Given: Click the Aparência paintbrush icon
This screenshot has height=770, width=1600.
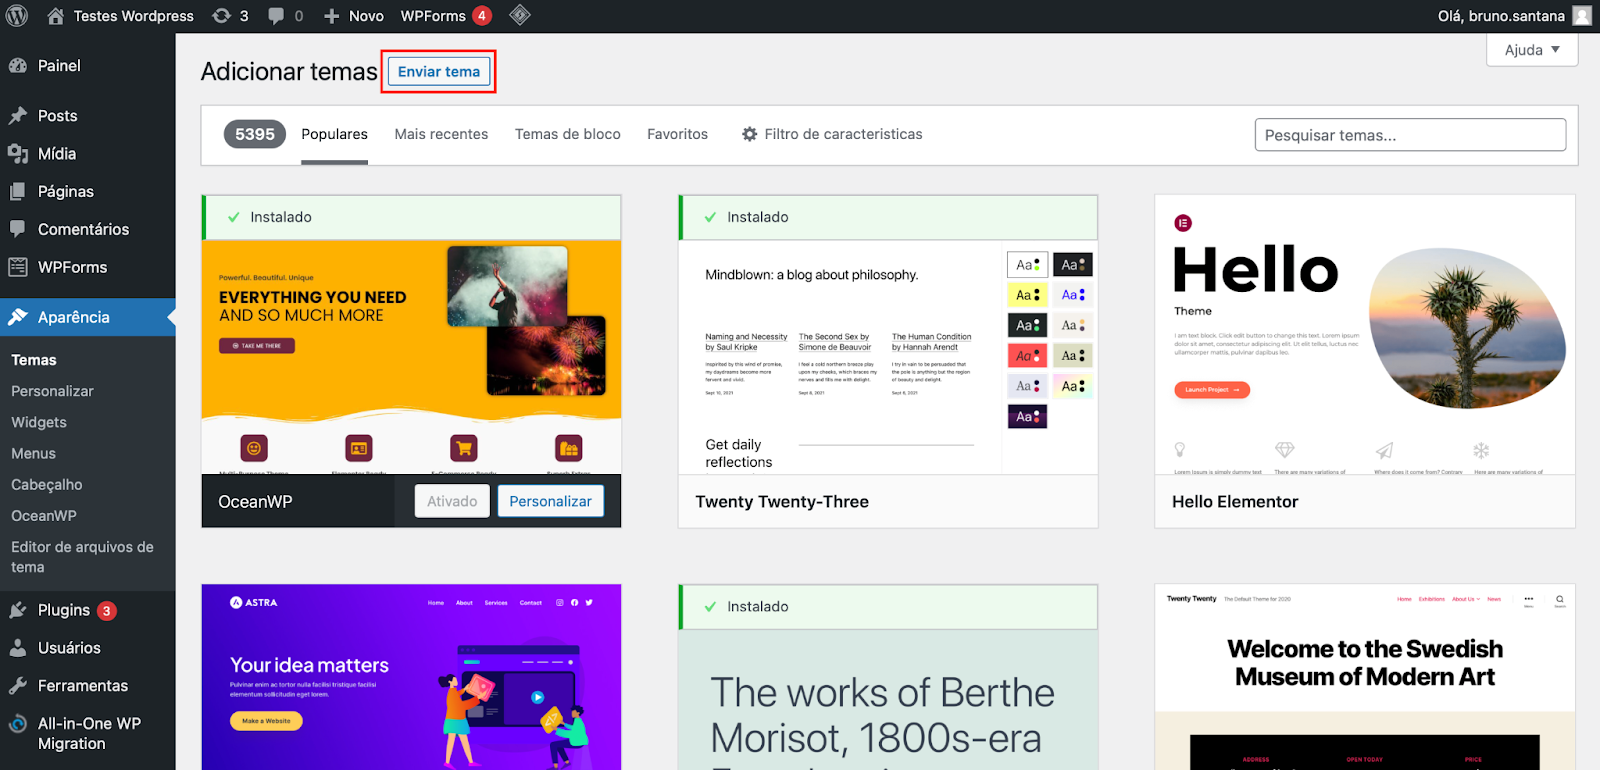Looking at the screenshot, I should pyautogui.click(x=18, y=317).
